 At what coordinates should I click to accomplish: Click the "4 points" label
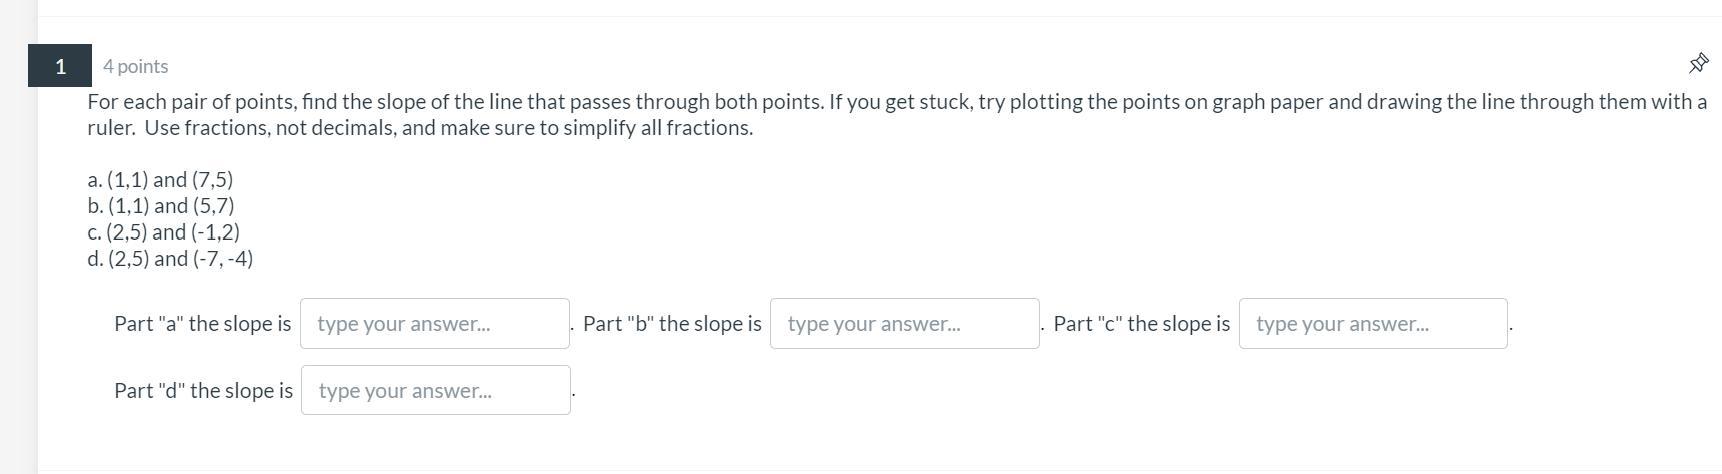(135, 66)
